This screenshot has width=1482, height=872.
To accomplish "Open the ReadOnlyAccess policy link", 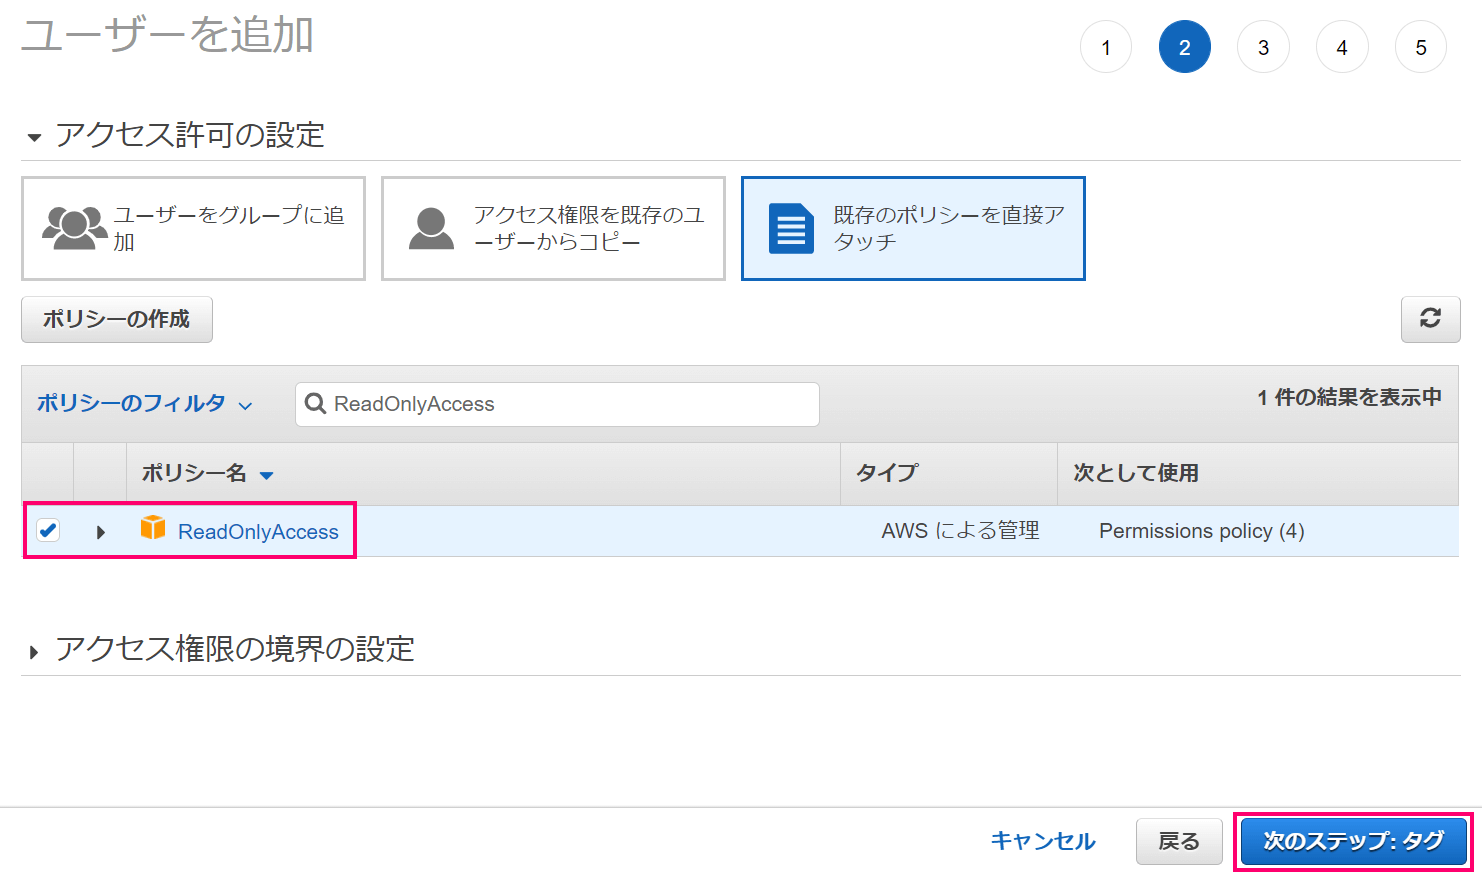I will (x=258, y=531).
